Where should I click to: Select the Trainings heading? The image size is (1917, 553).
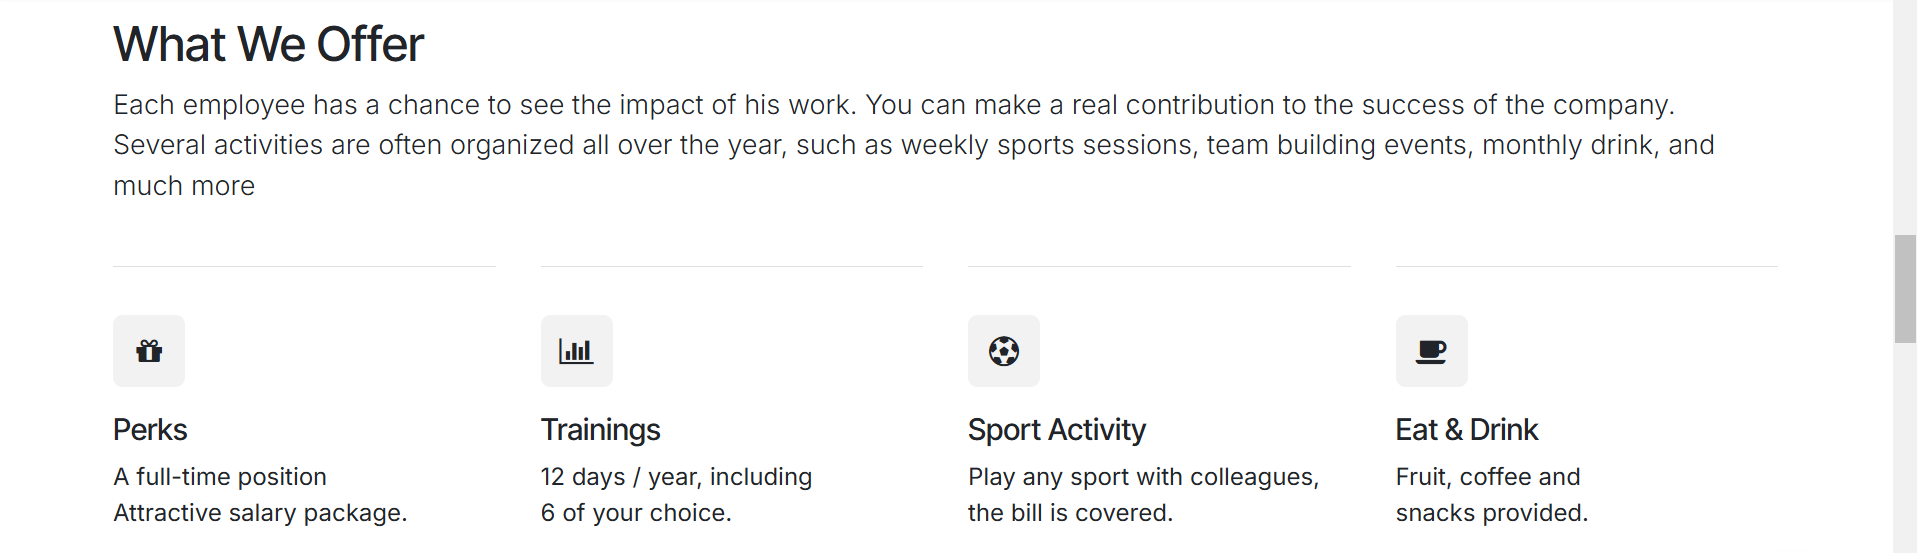(x=600, y=430)
